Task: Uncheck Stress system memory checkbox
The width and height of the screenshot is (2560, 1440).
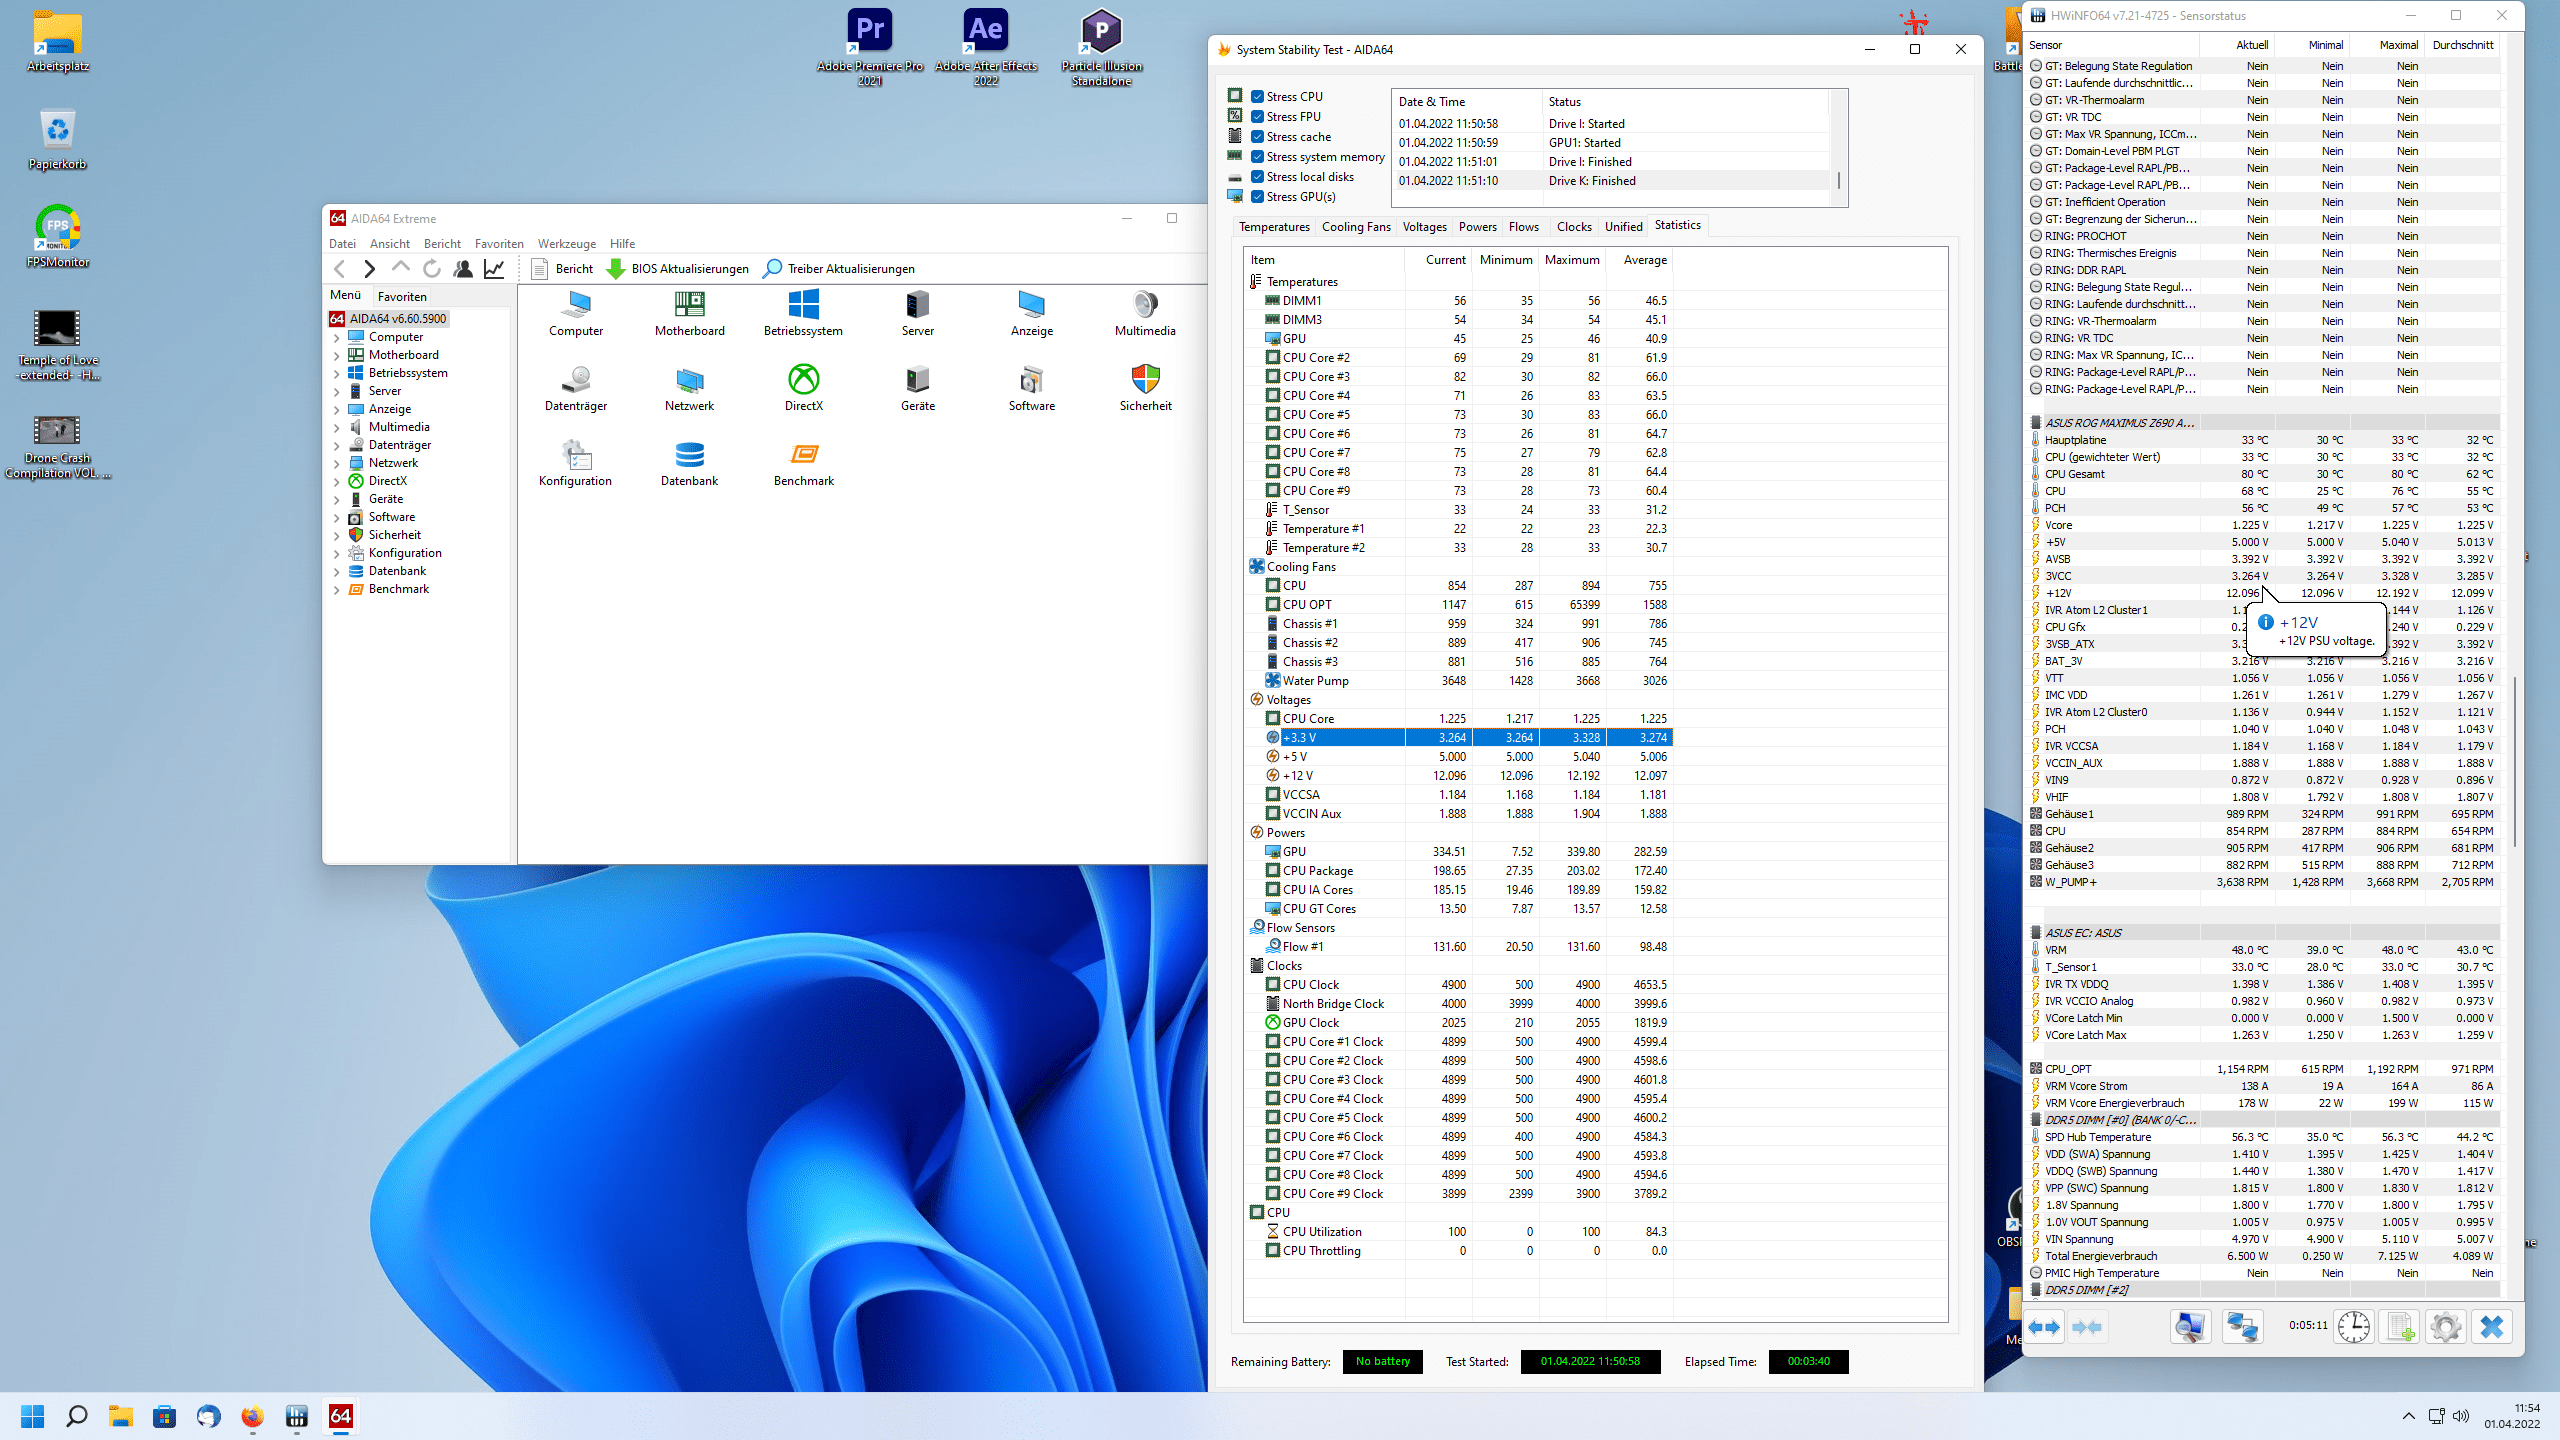Action: [x=1258, y=157]
